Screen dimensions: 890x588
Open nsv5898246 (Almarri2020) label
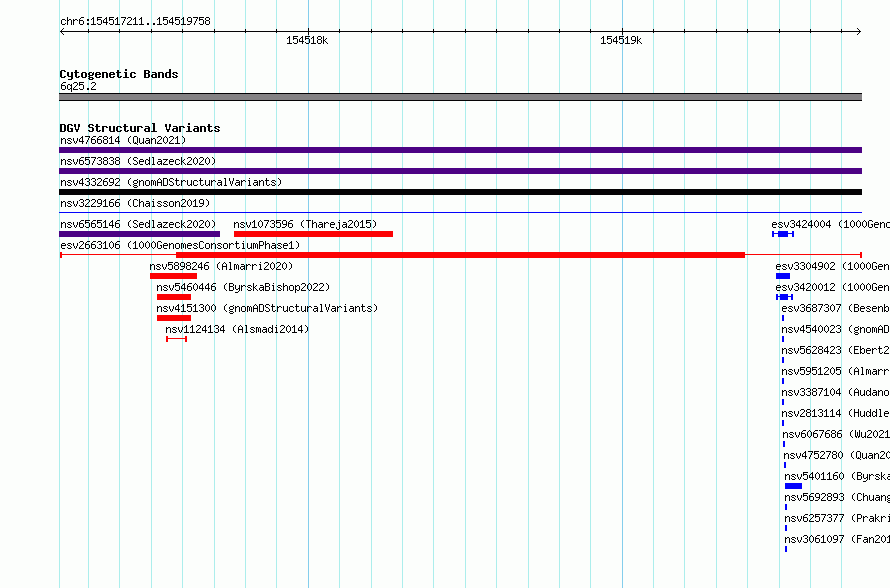(221, 266)
